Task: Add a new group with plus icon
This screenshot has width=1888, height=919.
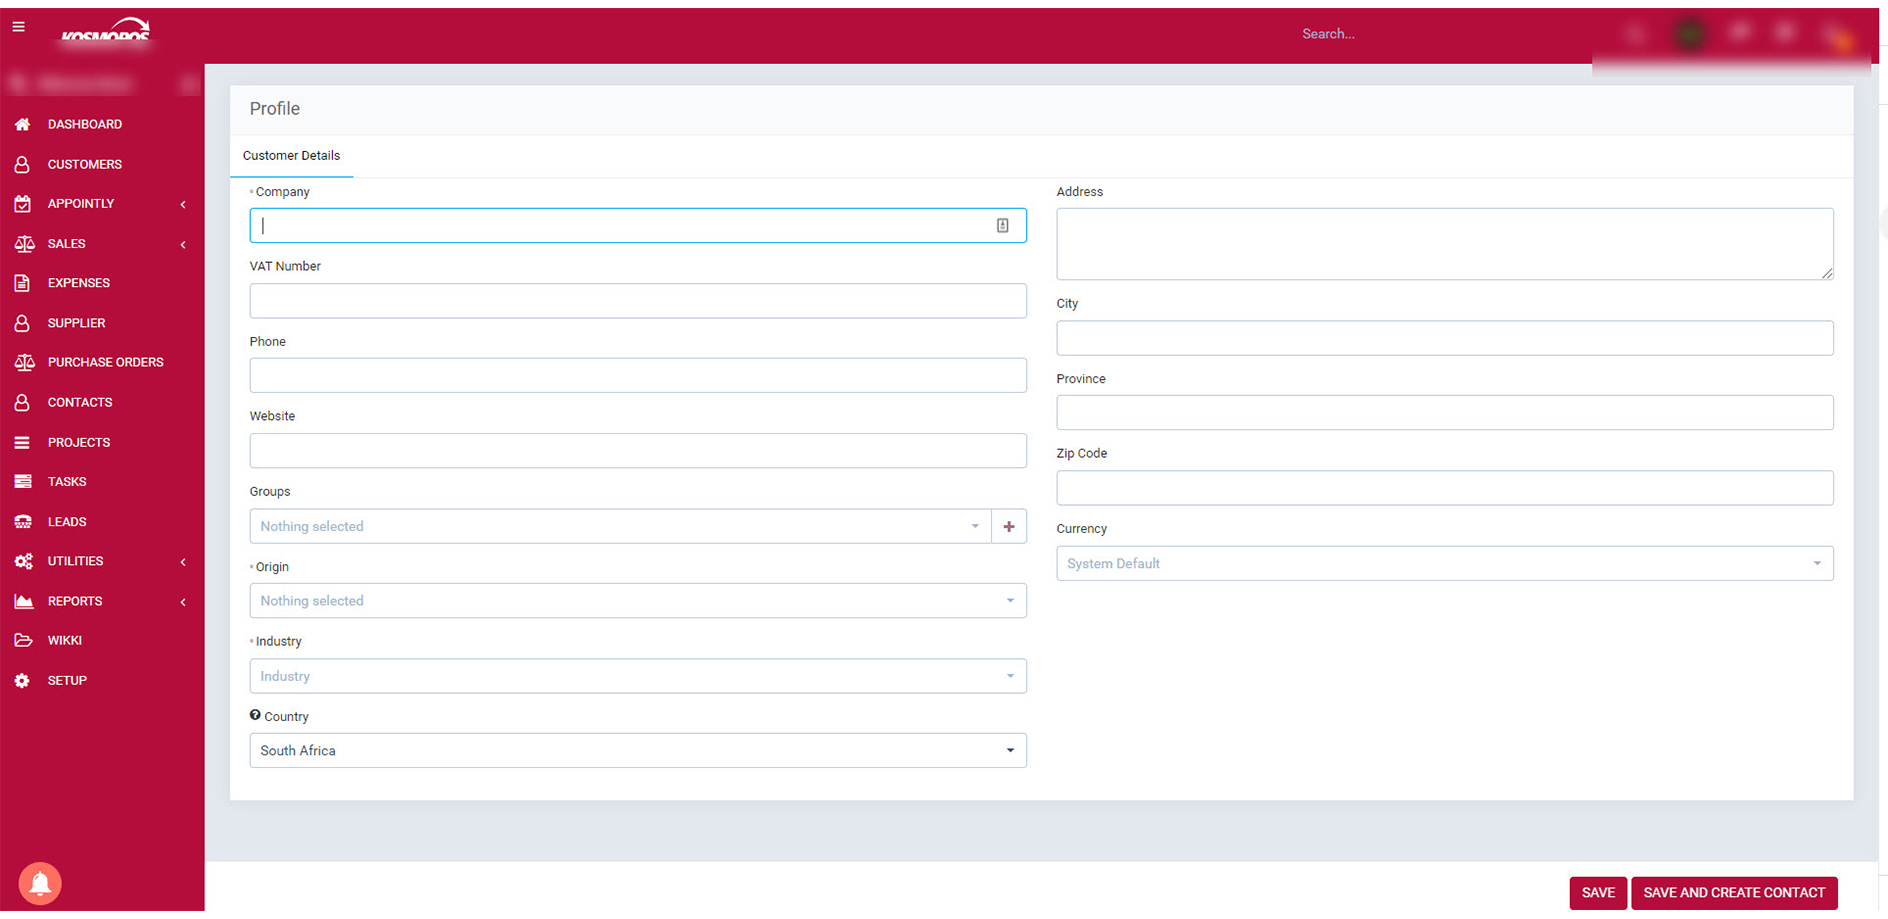Action: tap(1009, 526)
